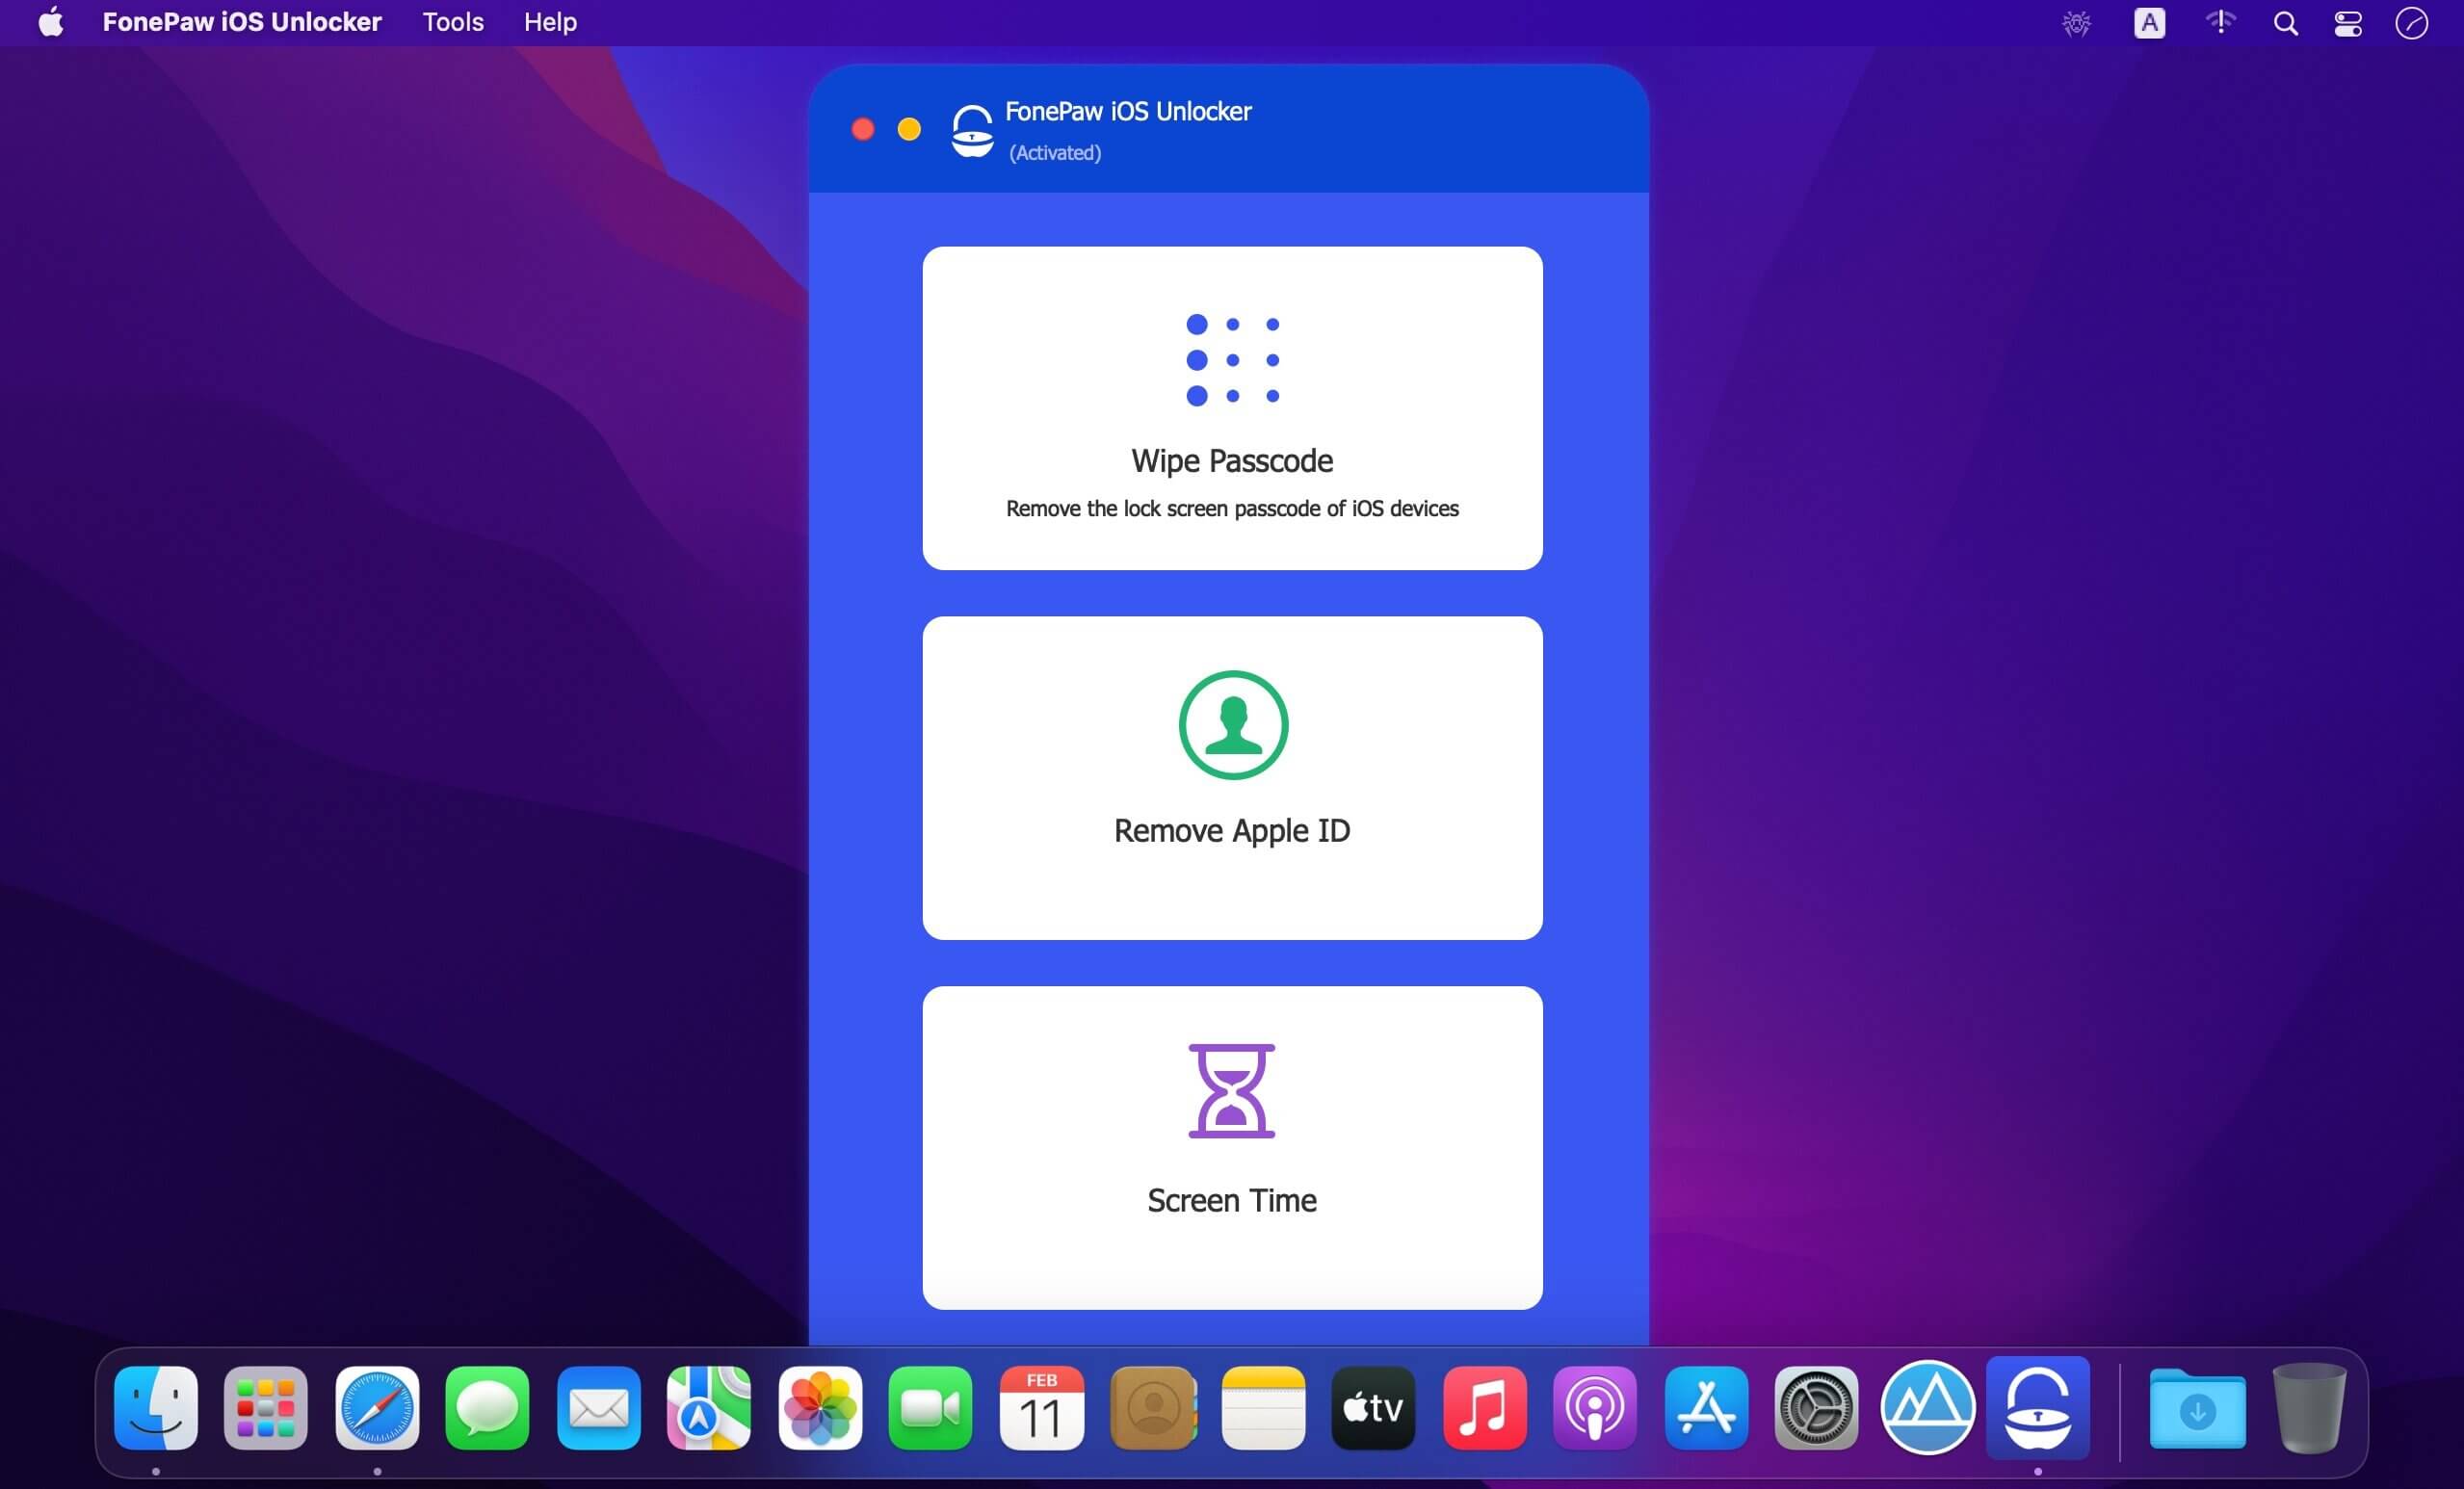Click the Spotlight search icon
Viewport: 2464px width, 1489px height.
click(x=2285, y=22)
